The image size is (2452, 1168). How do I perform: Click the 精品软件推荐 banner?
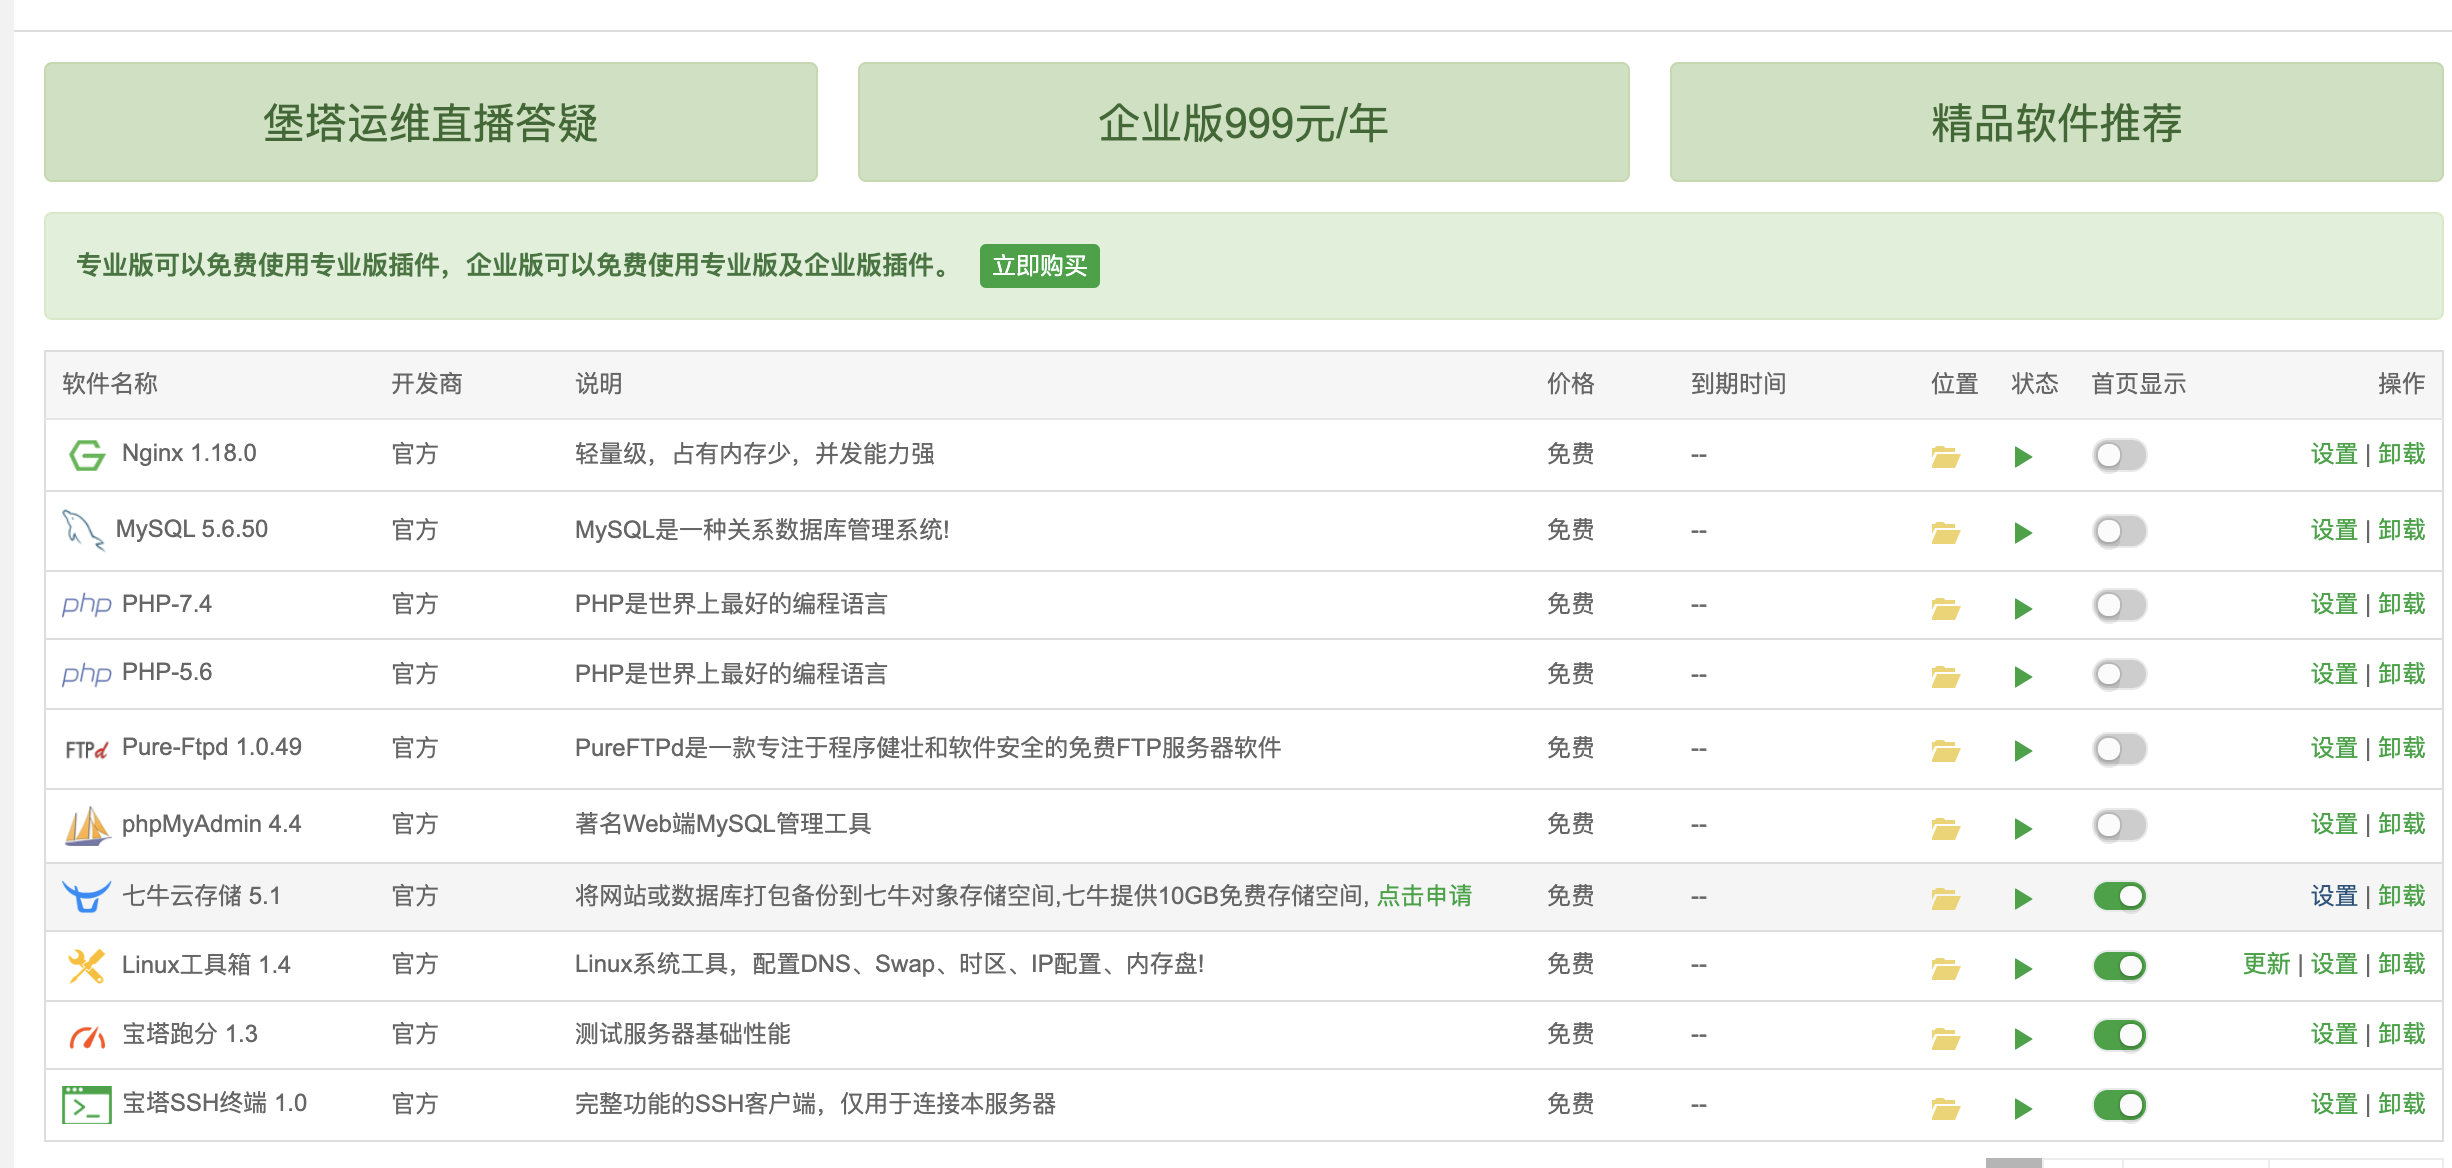2056,122
